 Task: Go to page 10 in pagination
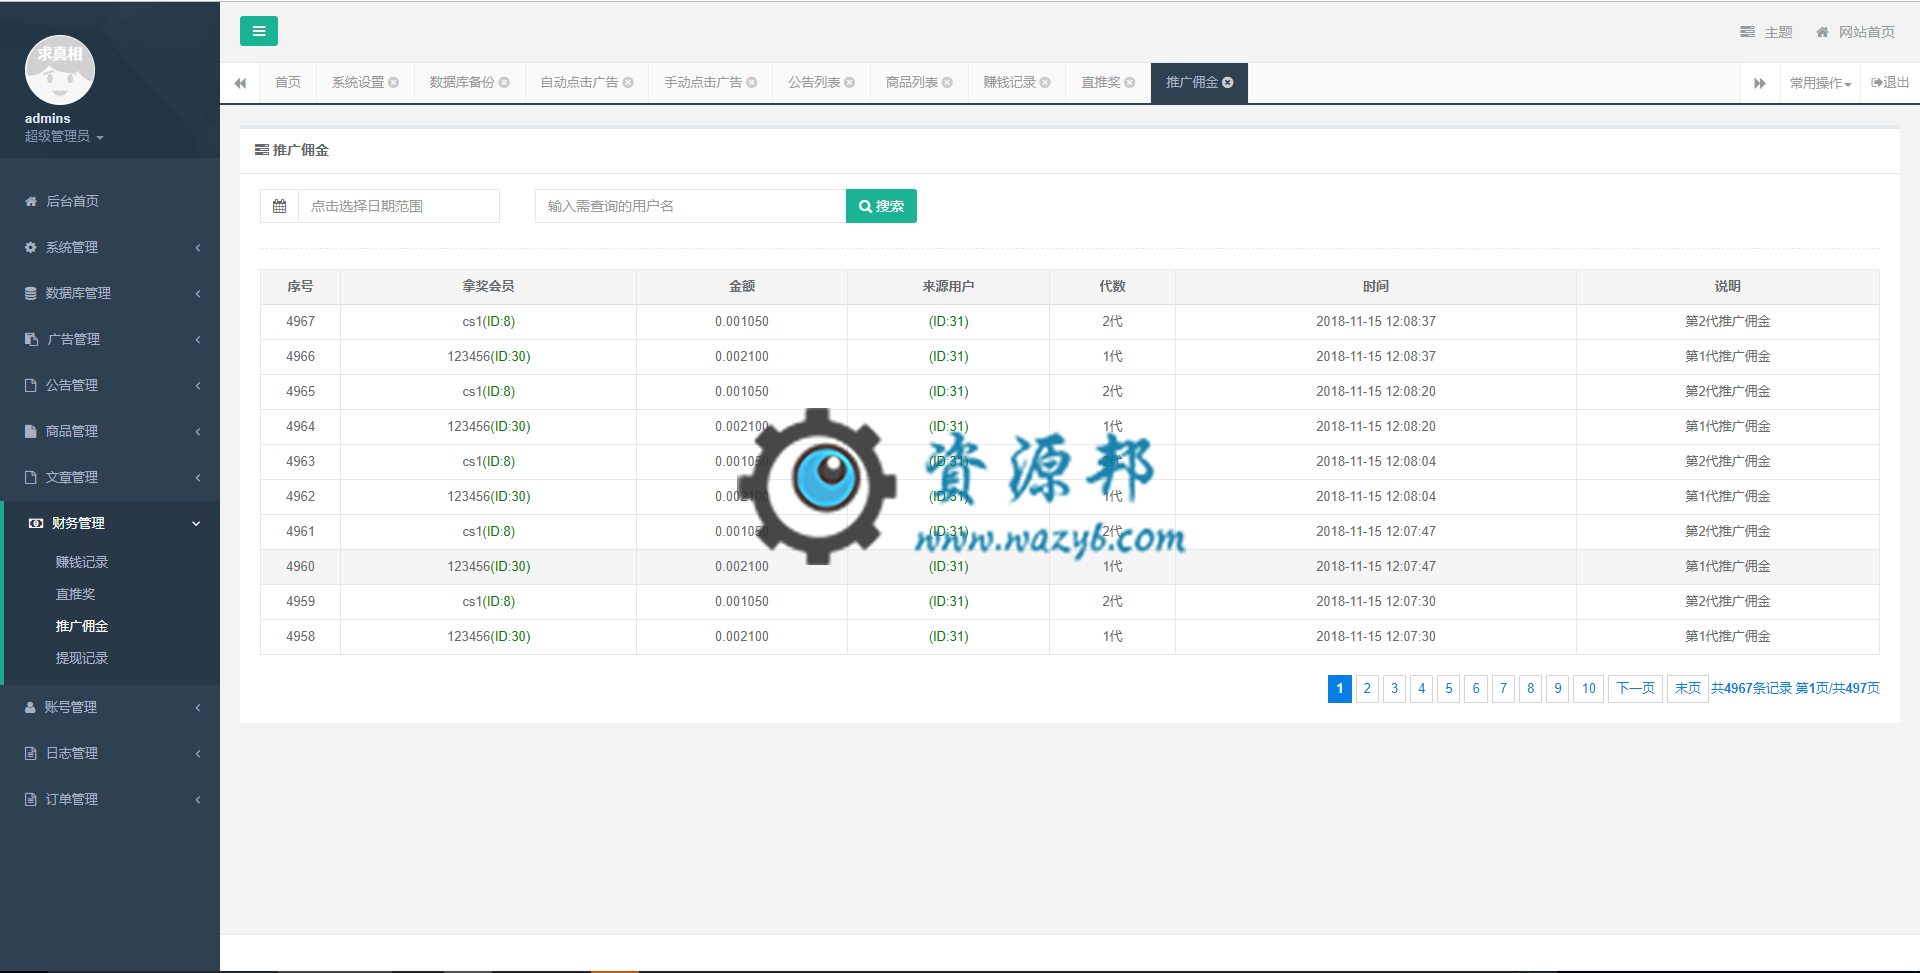(x=1589, y=688)
